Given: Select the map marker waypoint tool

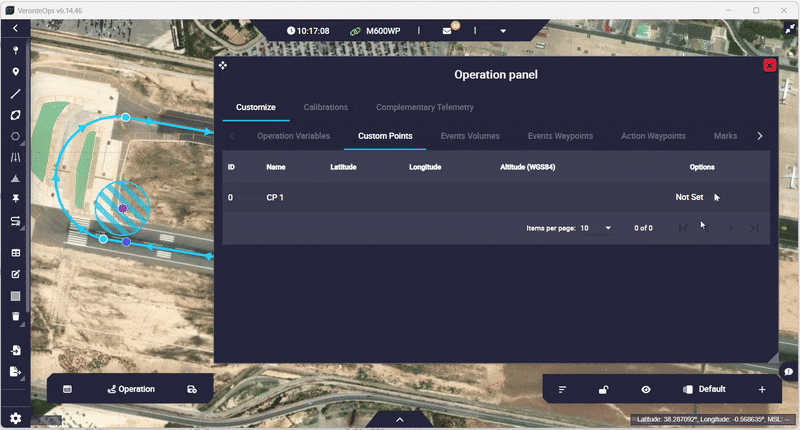Looking at the screenshot, I should 15,72.
